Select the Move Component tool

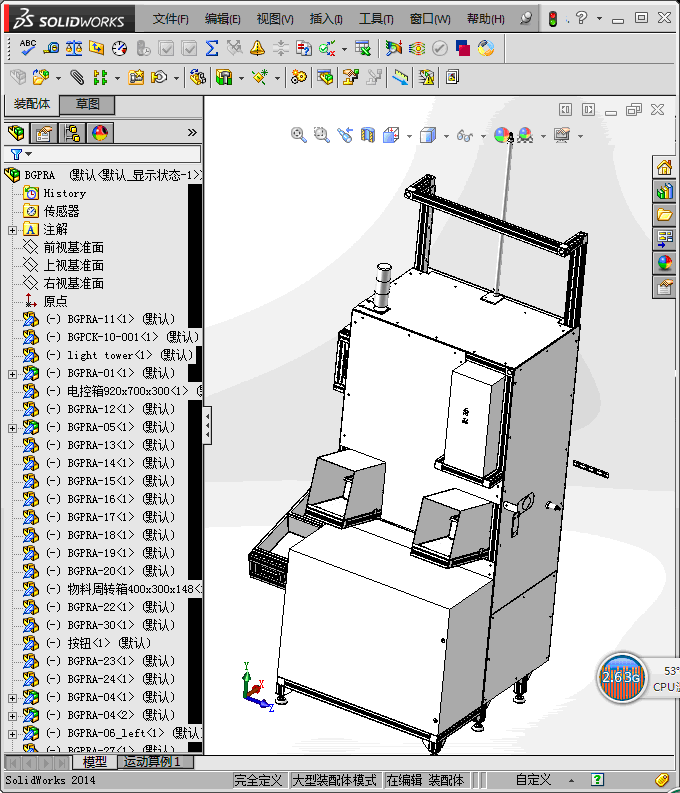(x=159, y=77)
